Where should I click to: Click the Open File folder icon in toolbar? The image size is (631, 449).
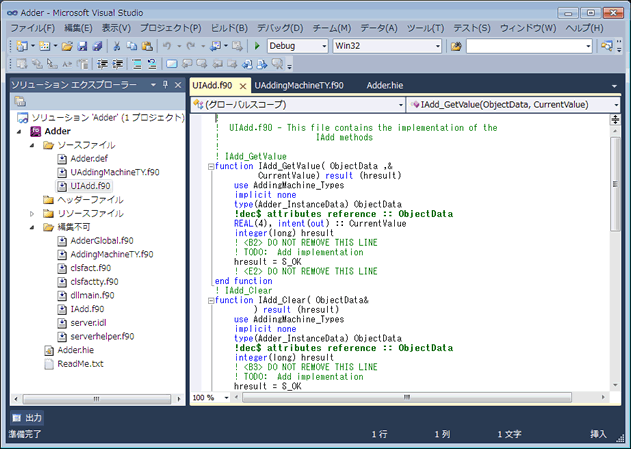pos(67,46)
